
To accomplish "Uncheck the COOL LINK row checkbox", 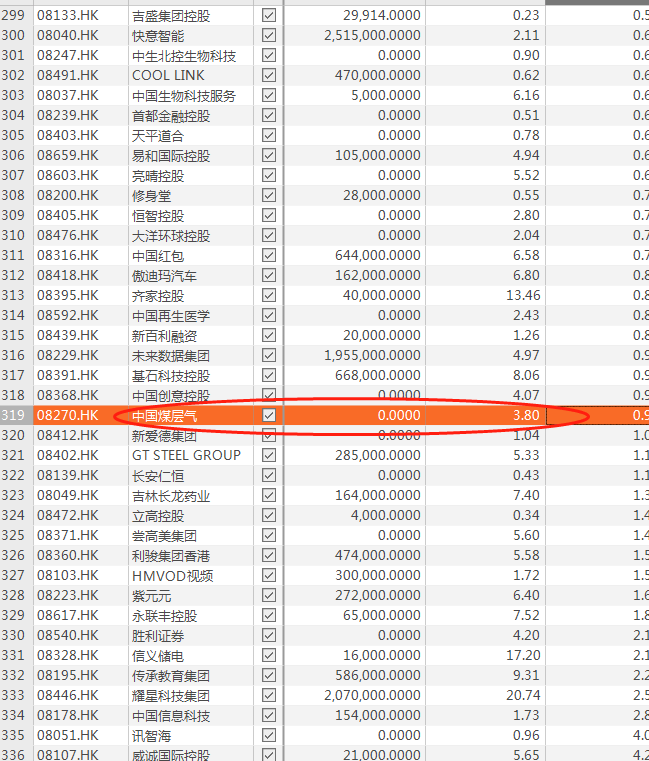I will click(x=269, y=75).
